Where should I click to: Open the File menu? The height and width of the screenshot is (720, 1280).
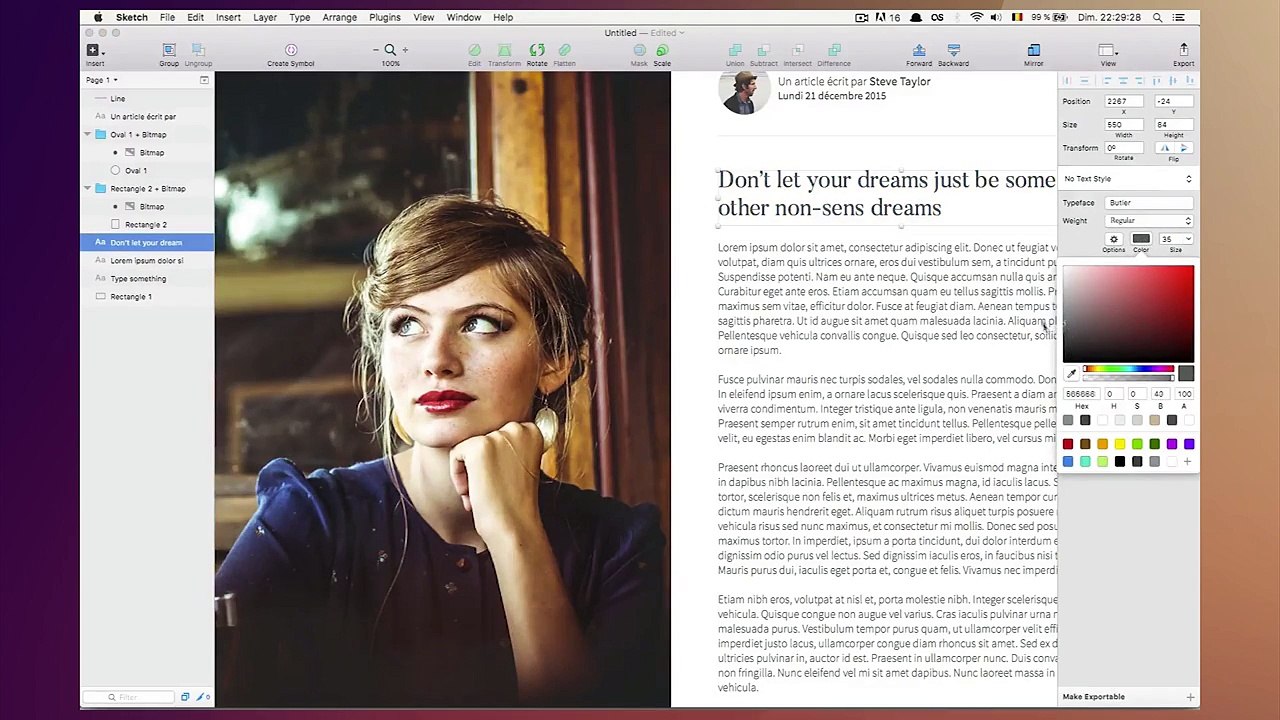(x=167, y=17)
